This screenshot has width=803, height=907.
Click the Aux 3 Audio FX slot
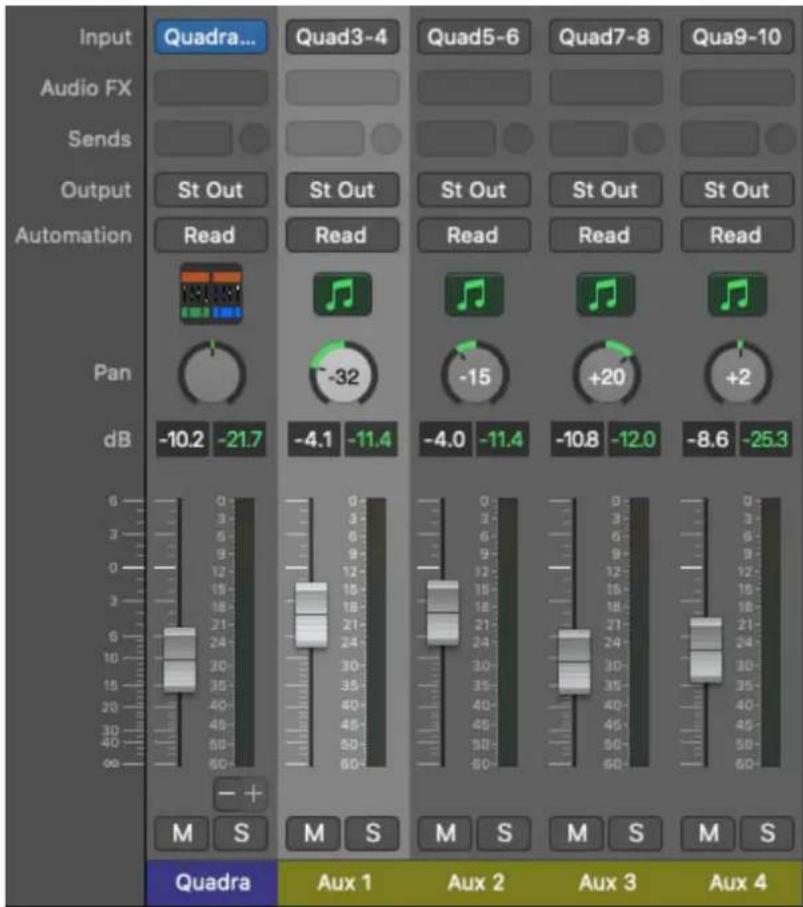tap(605, 88)
